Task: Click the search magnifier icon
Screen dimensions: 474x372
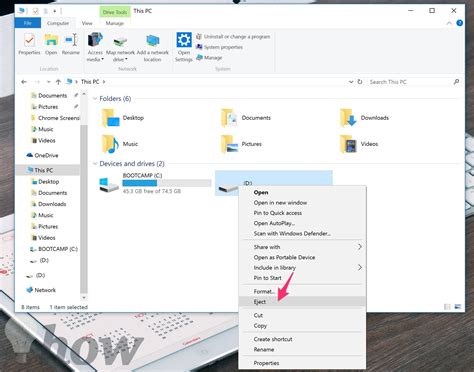Action: pos(456,82)
